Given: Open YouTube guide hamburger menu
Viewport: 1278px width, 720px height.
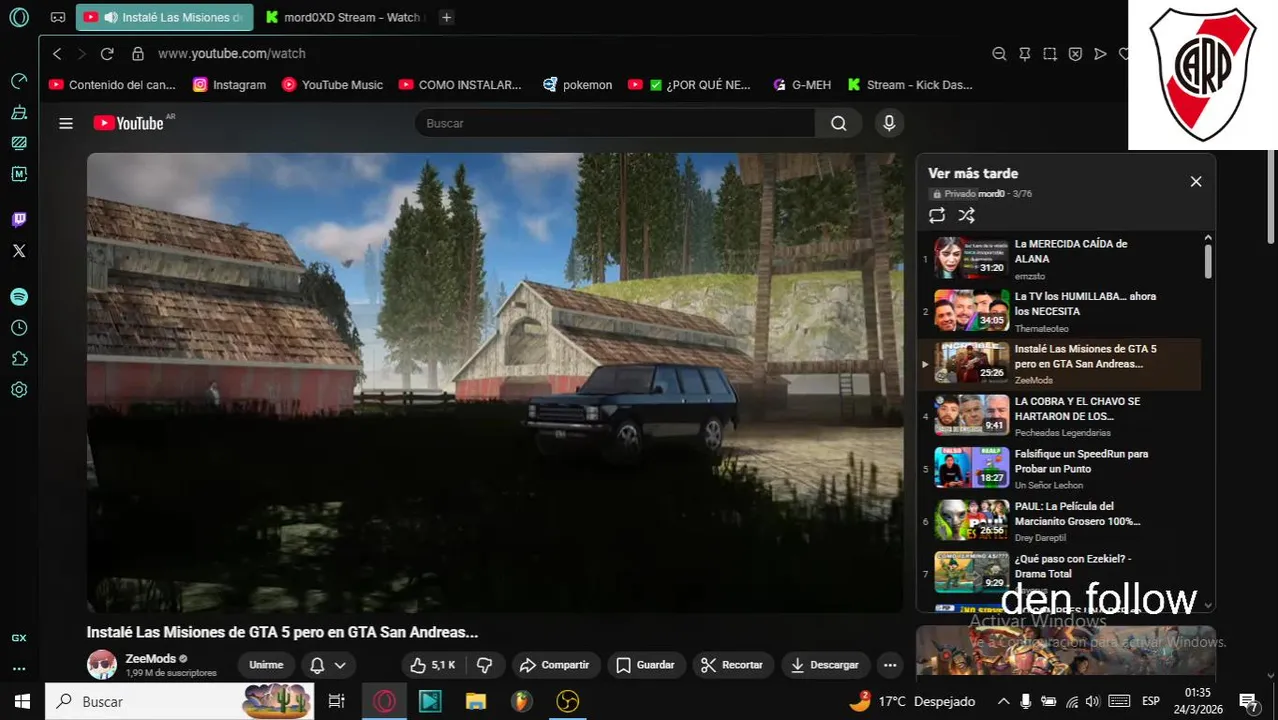Looking at the screenshot, I should click(66, 123).
